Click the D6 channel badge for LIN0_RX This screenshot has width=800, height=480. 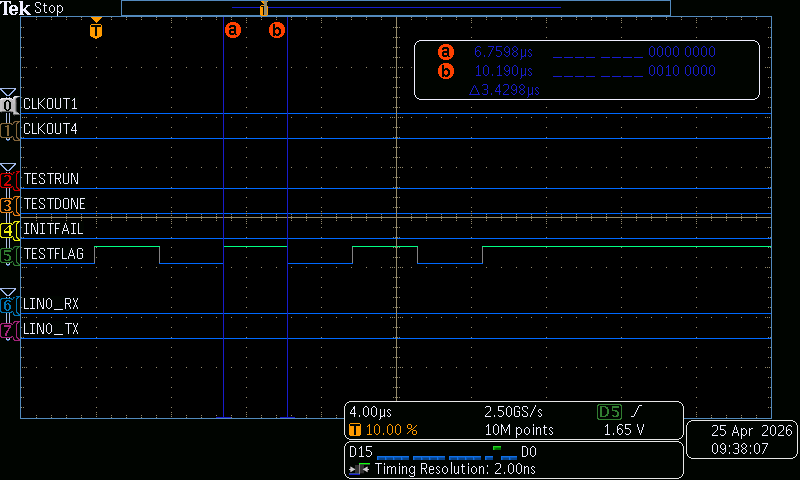[8, 306]
